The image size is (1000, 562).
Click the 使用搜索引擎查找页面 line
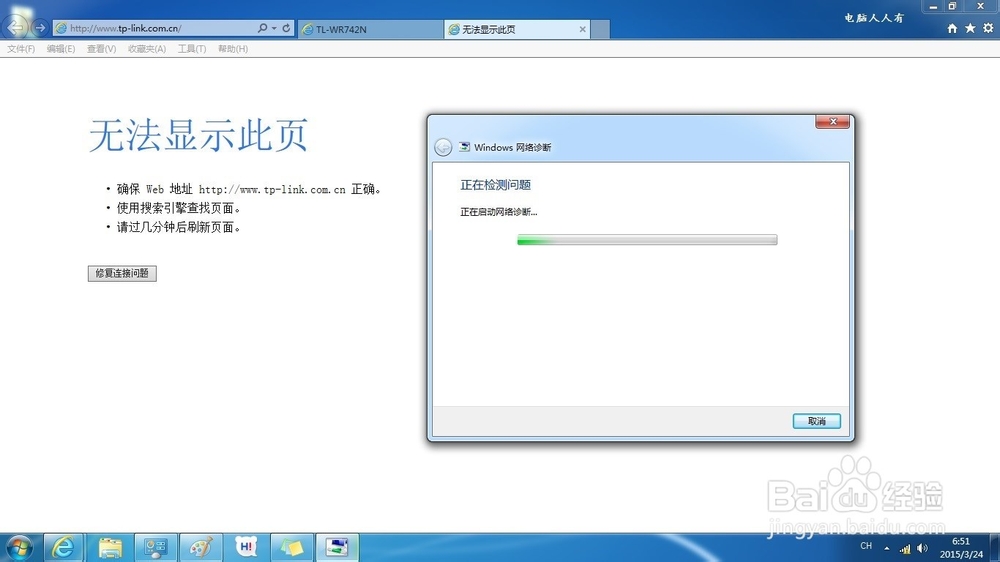coord(179,208)
